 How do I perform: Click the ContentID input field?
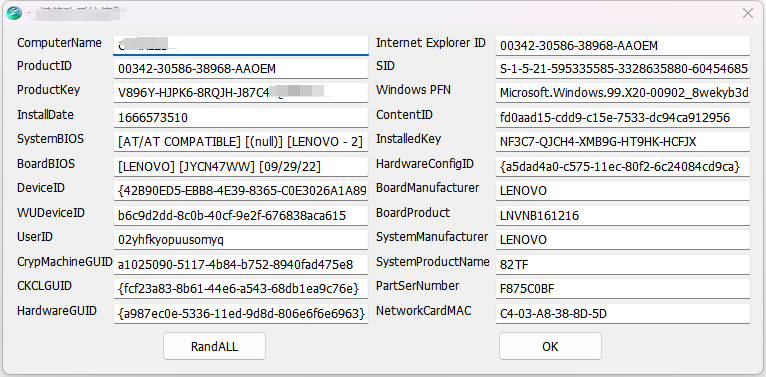tap(622, 118)
